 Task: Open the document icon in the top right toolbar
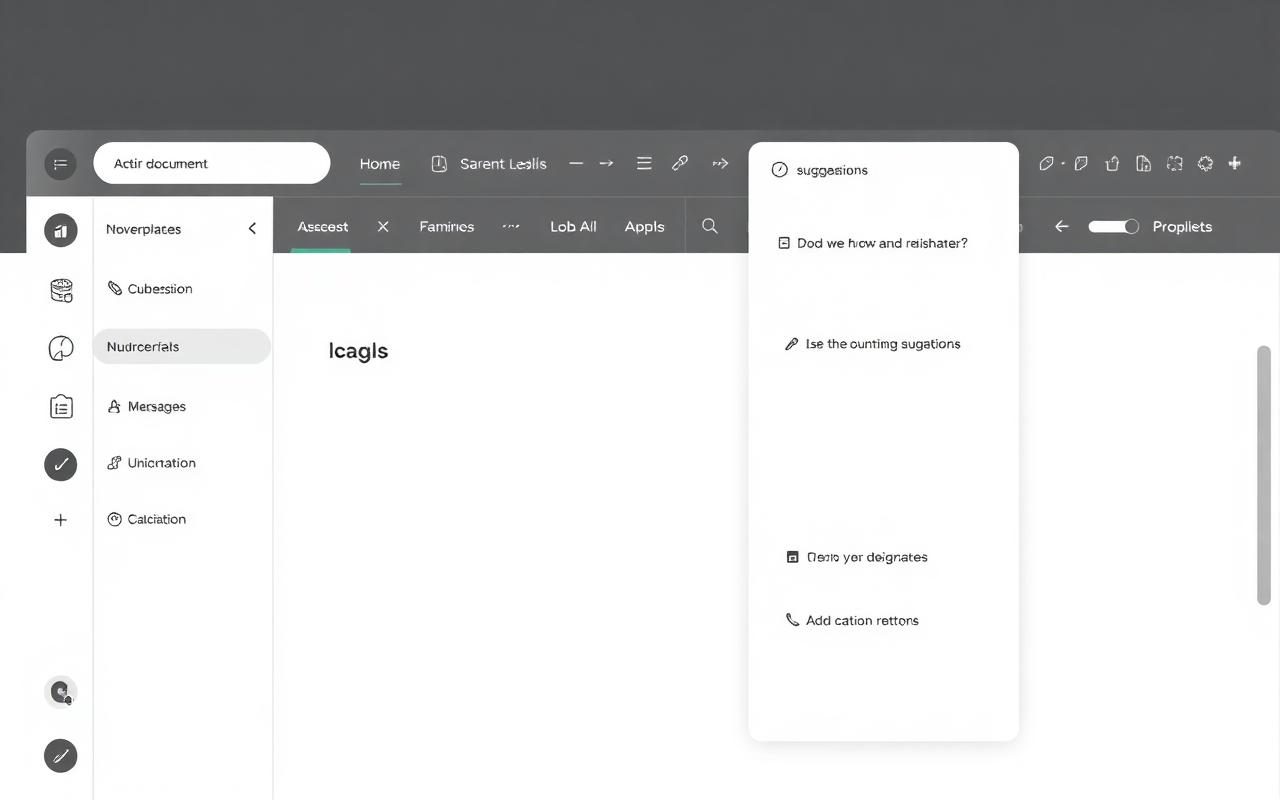pyautogui.click(x=1143, y=163)
